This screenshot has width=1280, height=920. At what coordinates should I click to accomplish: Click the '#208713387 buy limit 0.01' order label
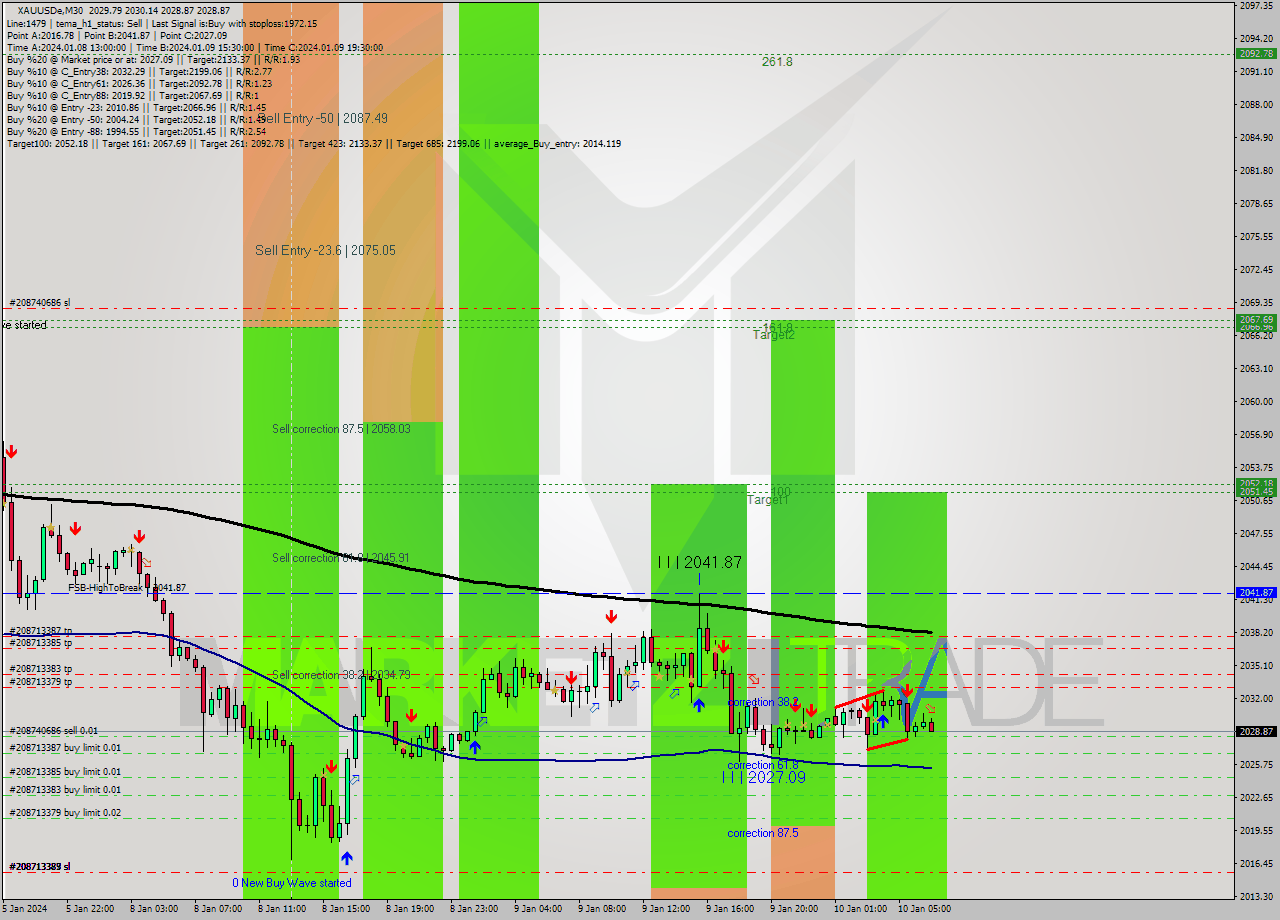coord(65,748)
